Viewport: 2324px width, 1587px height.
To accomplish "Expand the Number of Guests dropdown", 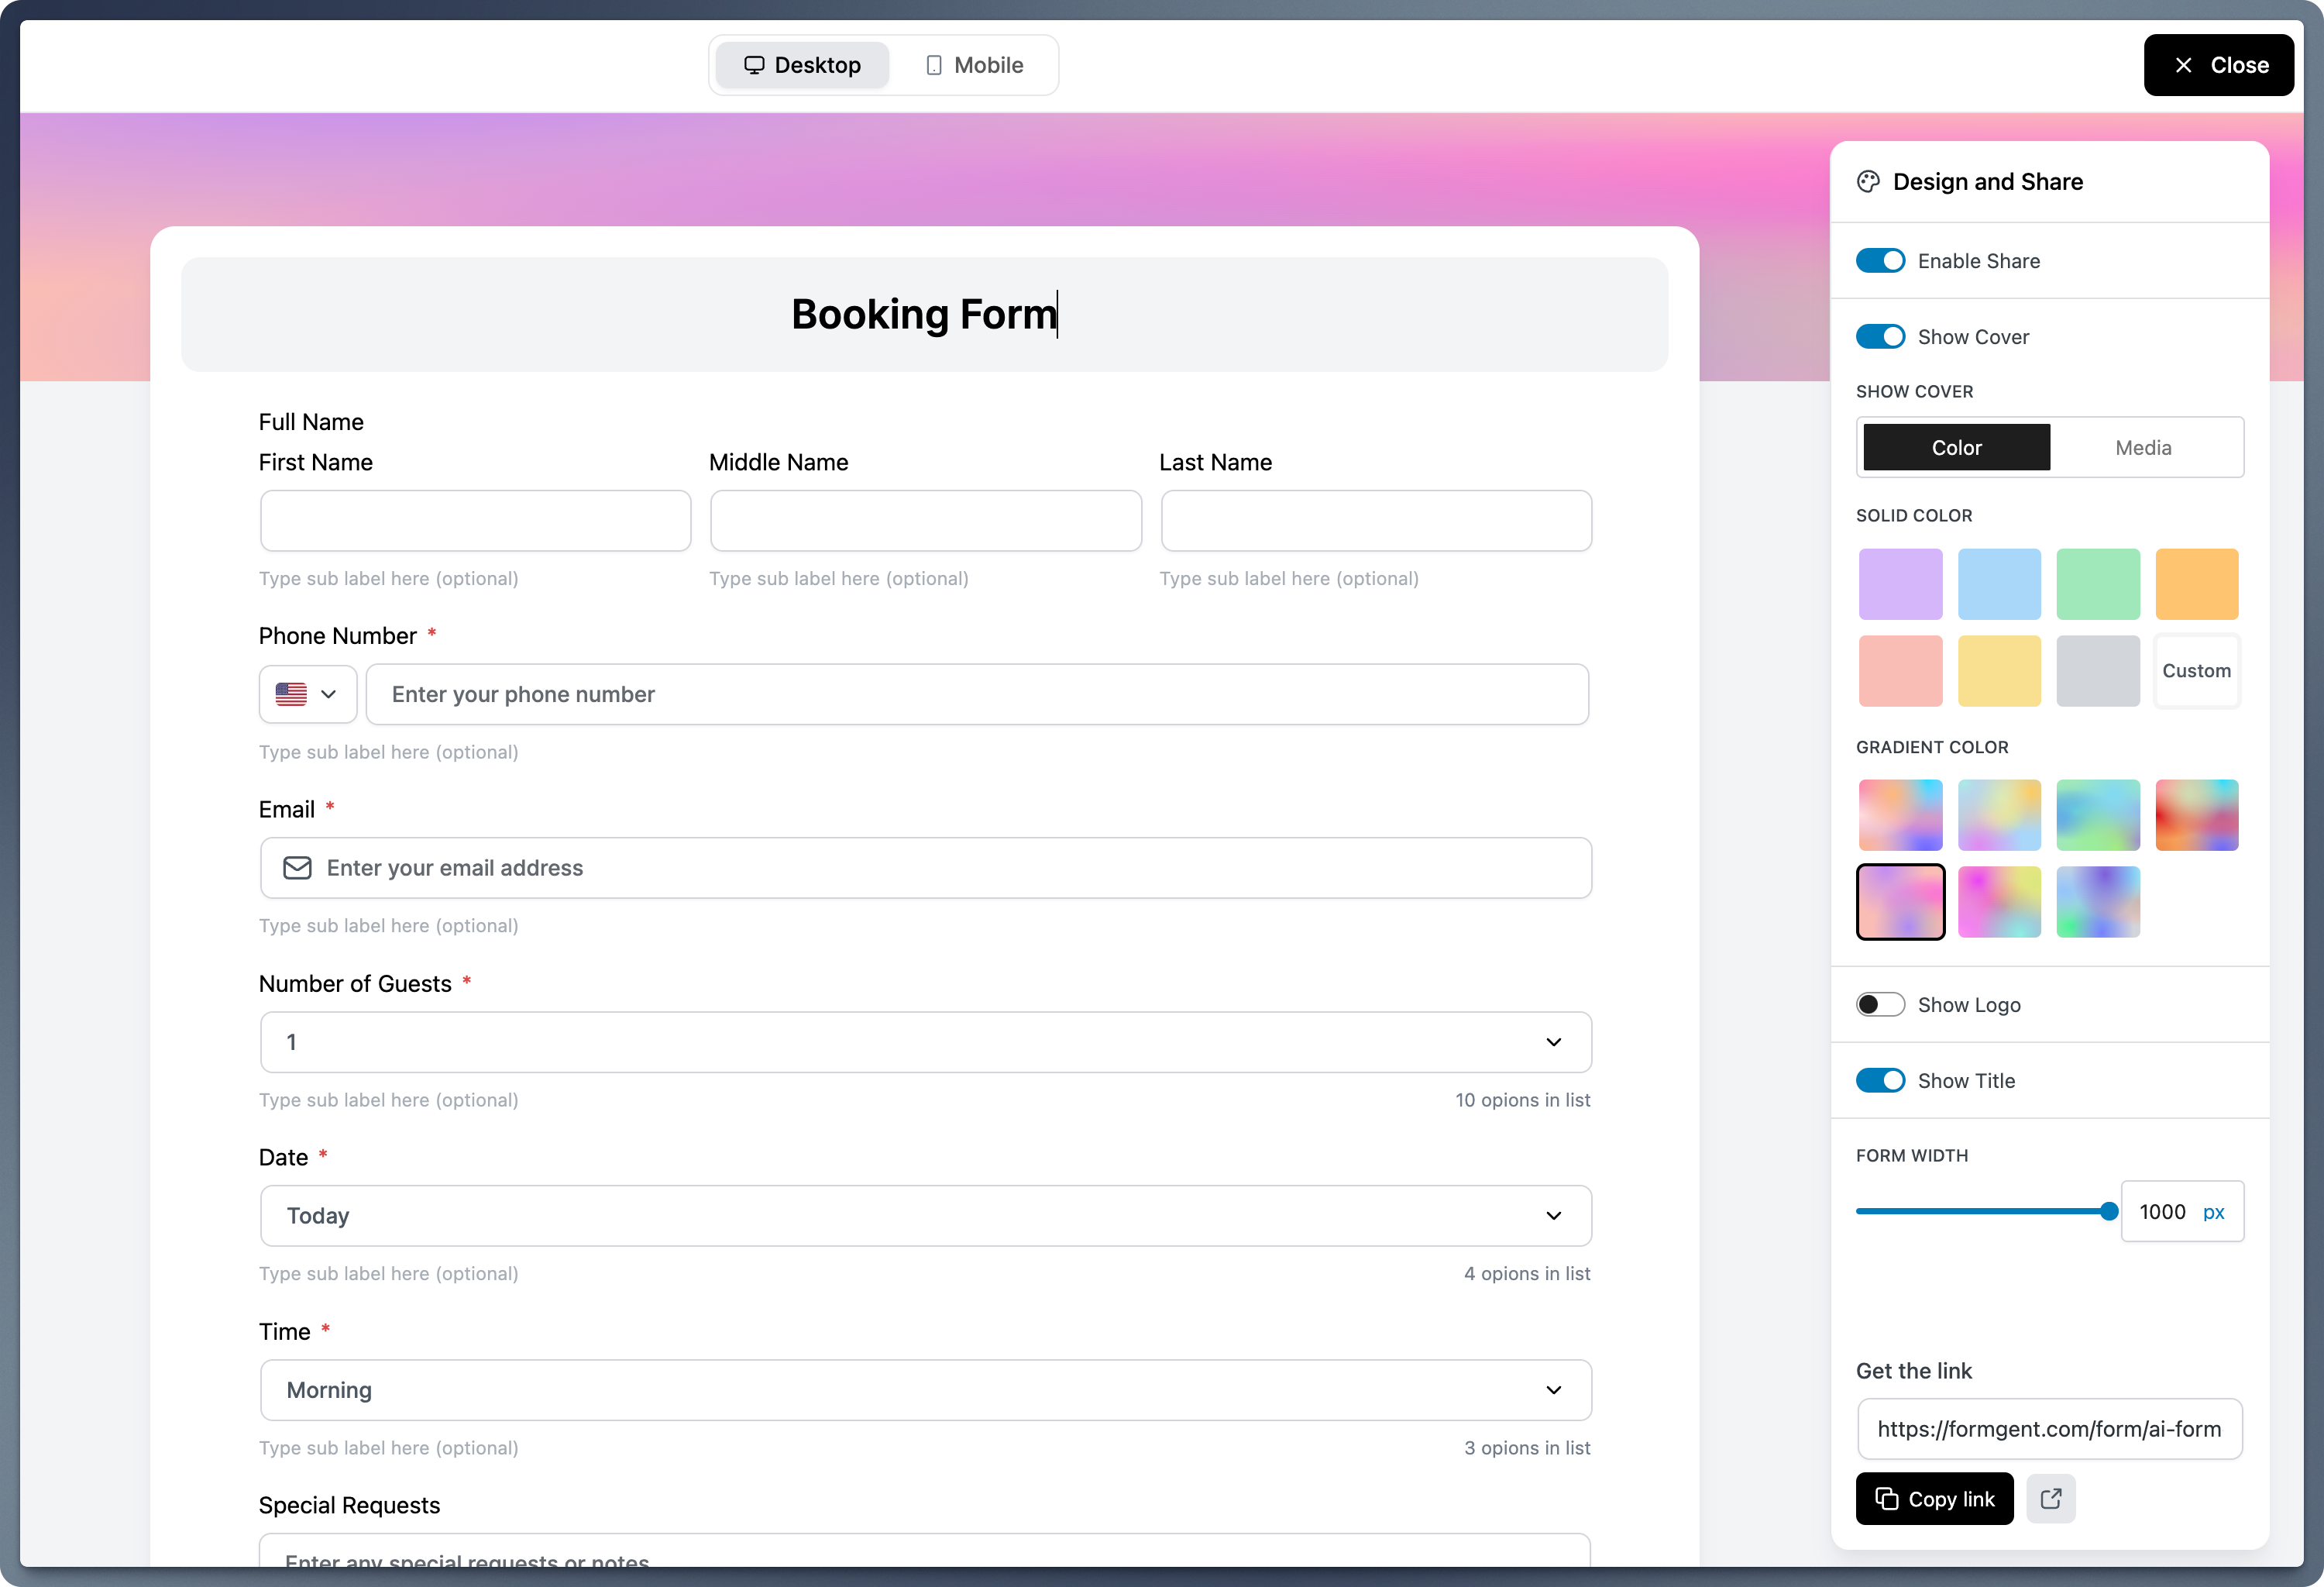I will pos(925,1042).
